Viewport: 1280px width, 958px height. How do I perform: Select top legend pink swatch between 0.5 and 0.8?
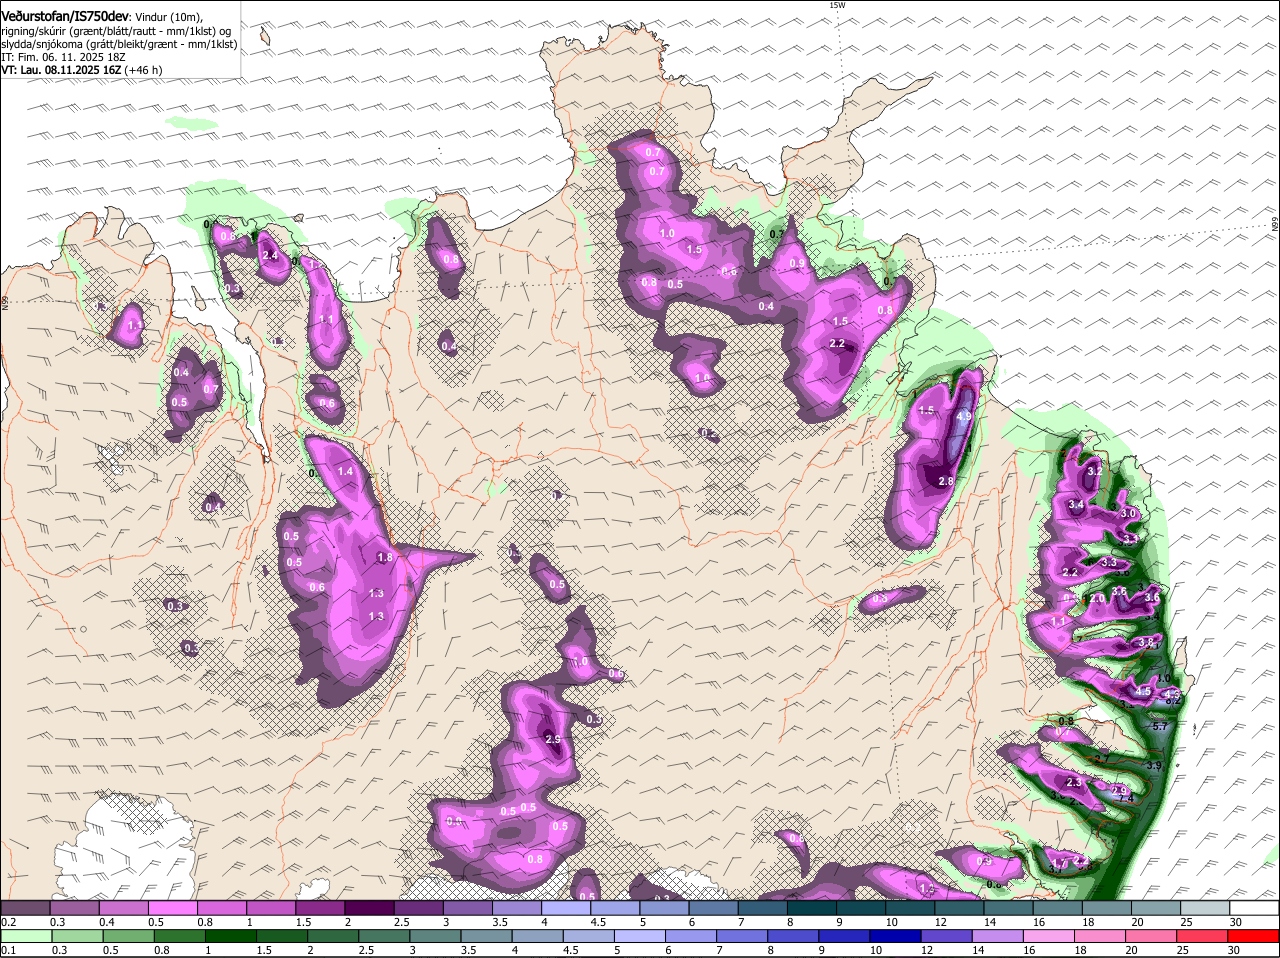(175, 908)
